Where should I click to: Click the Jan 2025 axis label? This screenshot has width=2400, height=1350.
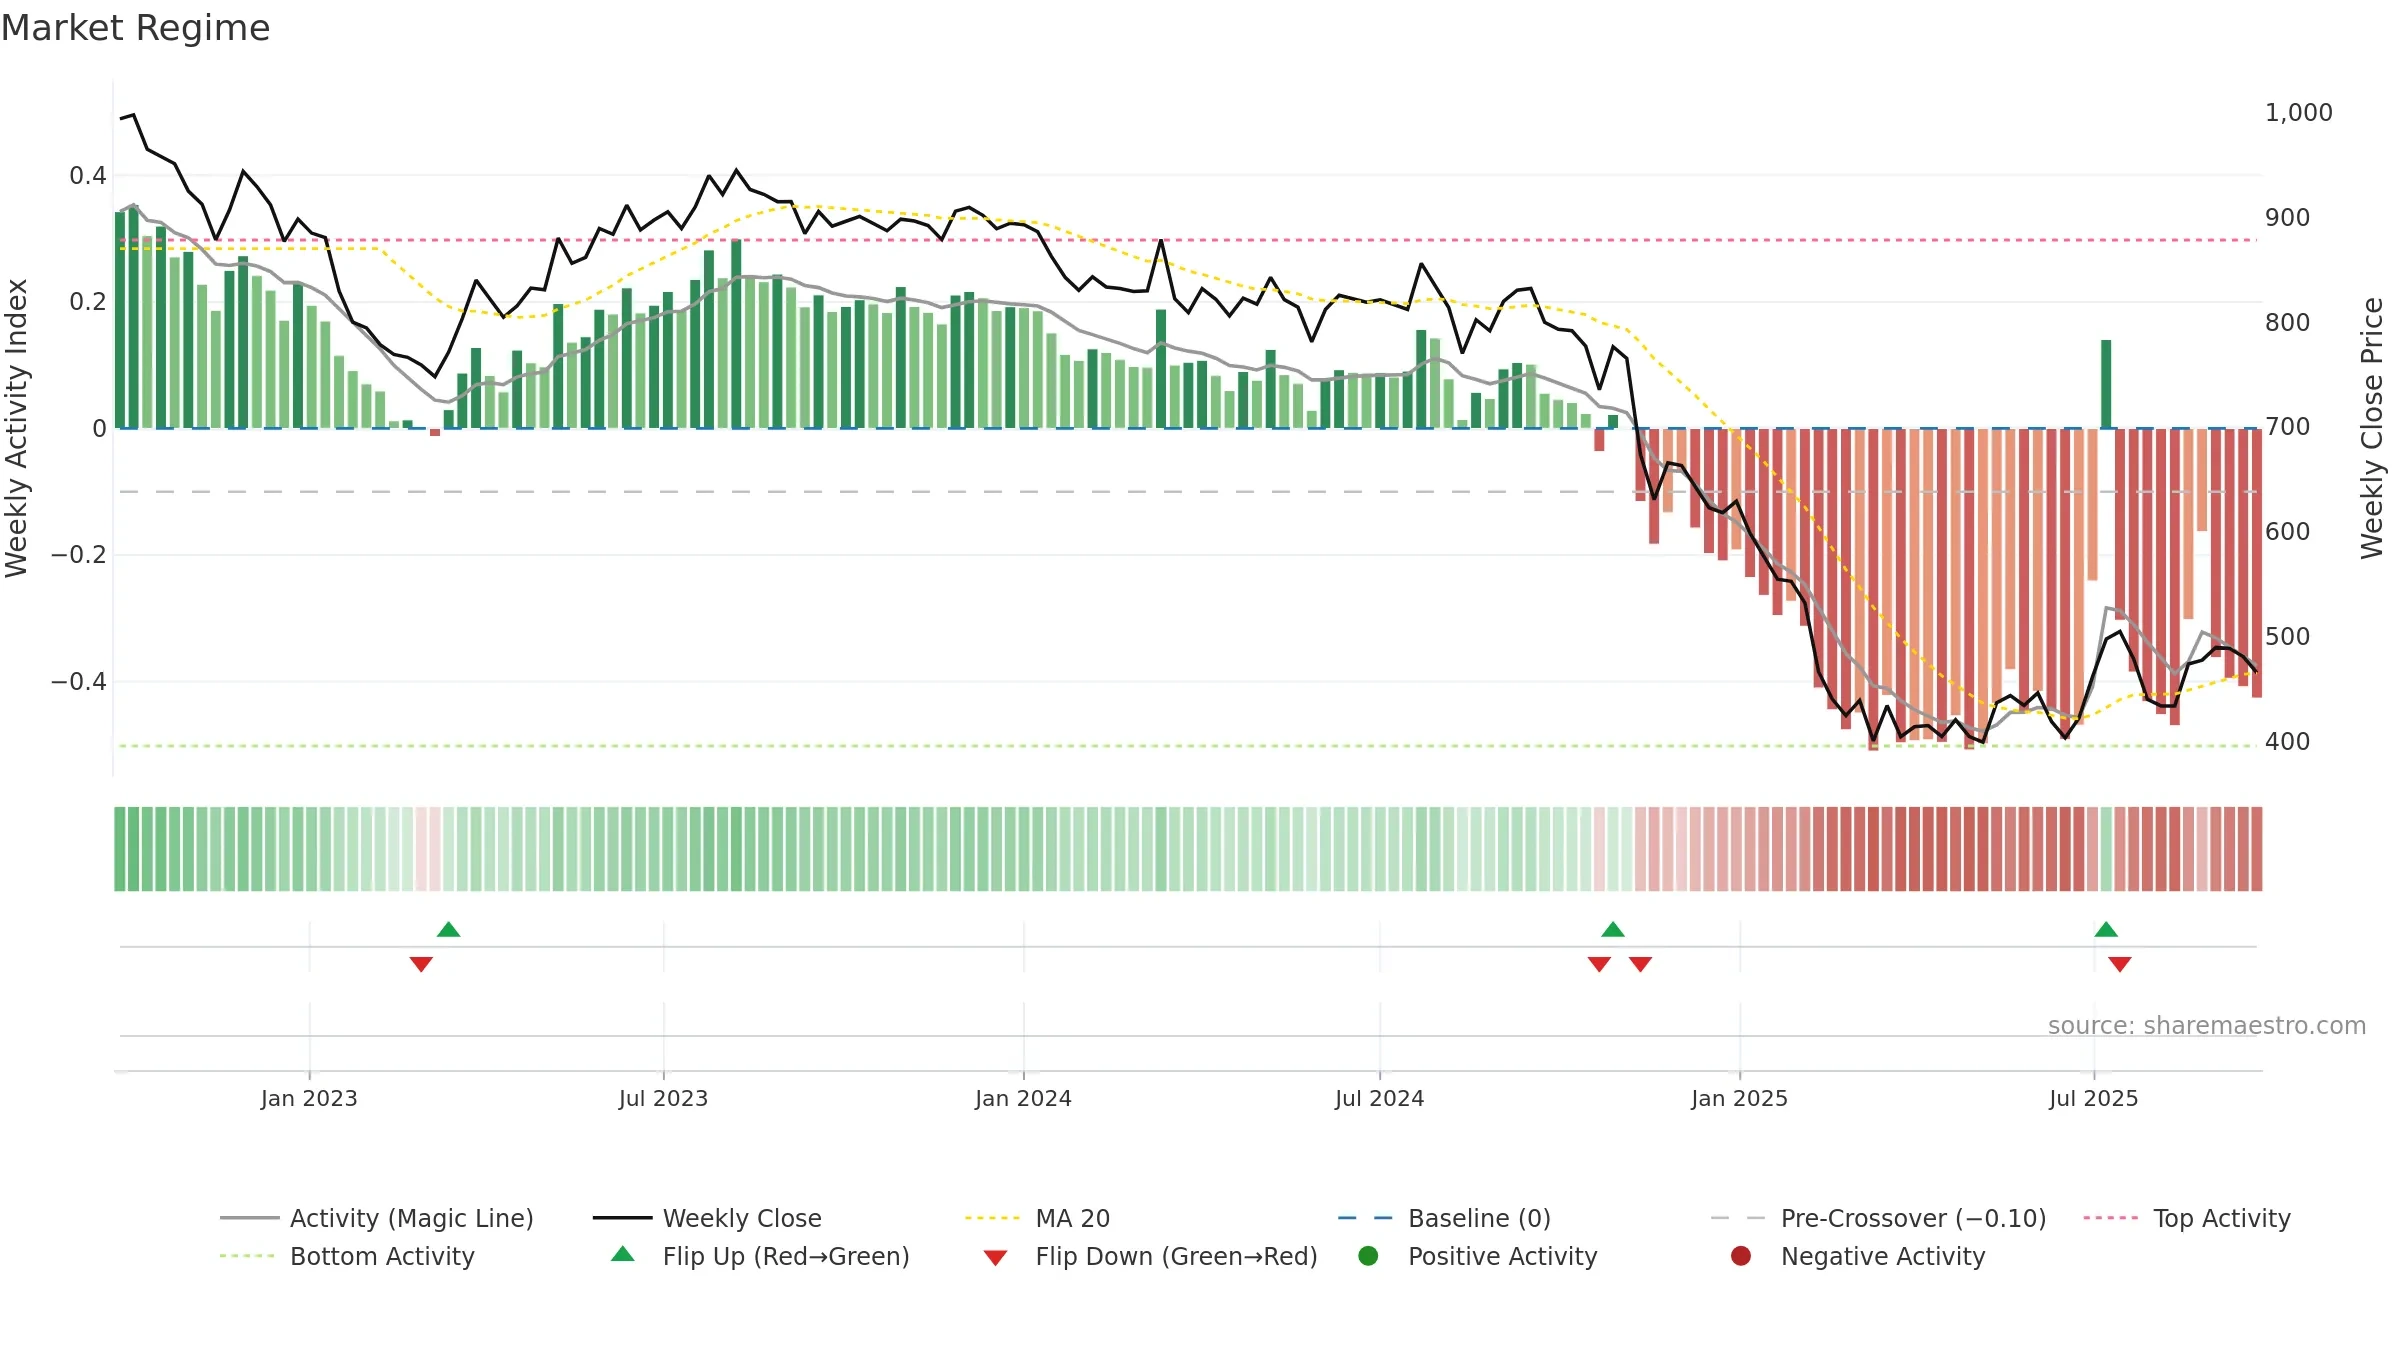(x=1739, y=1098)
